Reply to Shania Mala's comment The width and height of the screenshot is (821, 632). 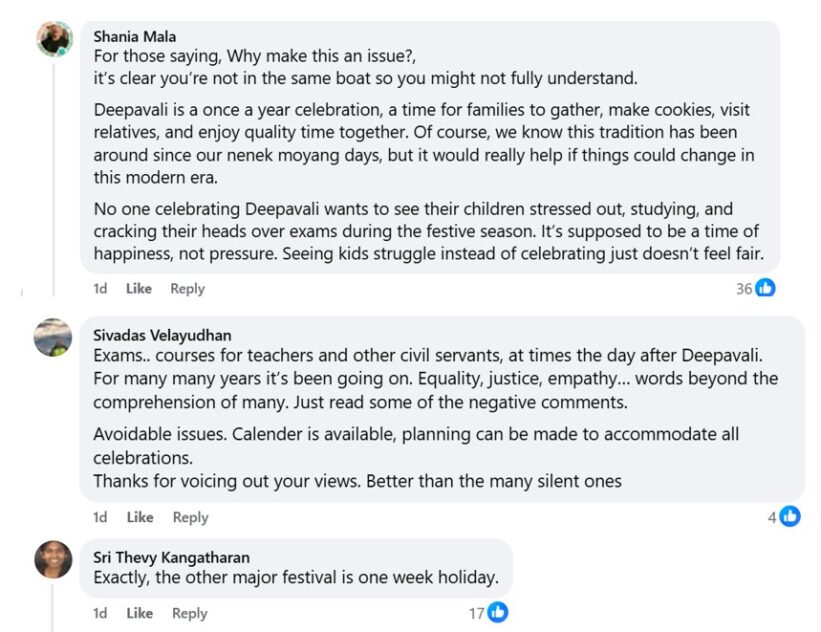point(187,289)
